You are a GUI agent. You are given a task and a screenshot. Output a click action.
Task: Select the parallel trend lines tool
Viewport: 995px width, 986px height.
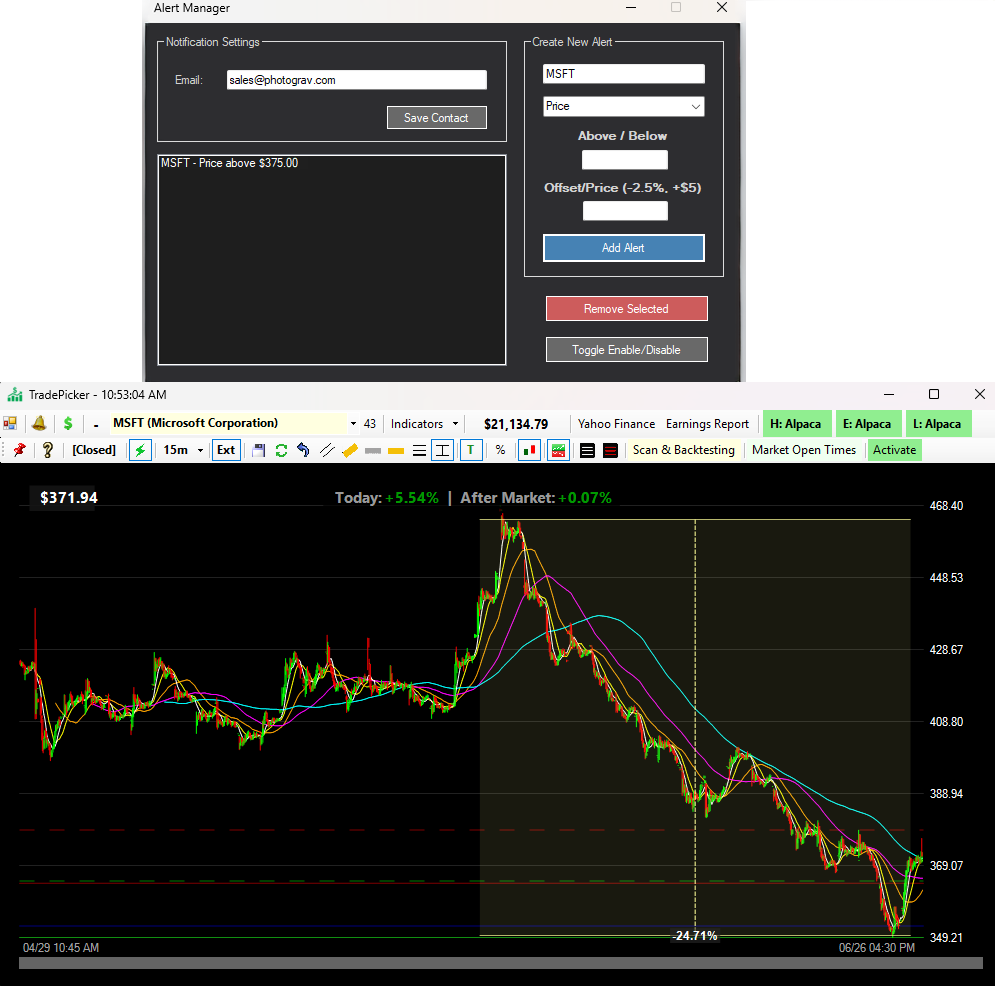tap(327, 450)
